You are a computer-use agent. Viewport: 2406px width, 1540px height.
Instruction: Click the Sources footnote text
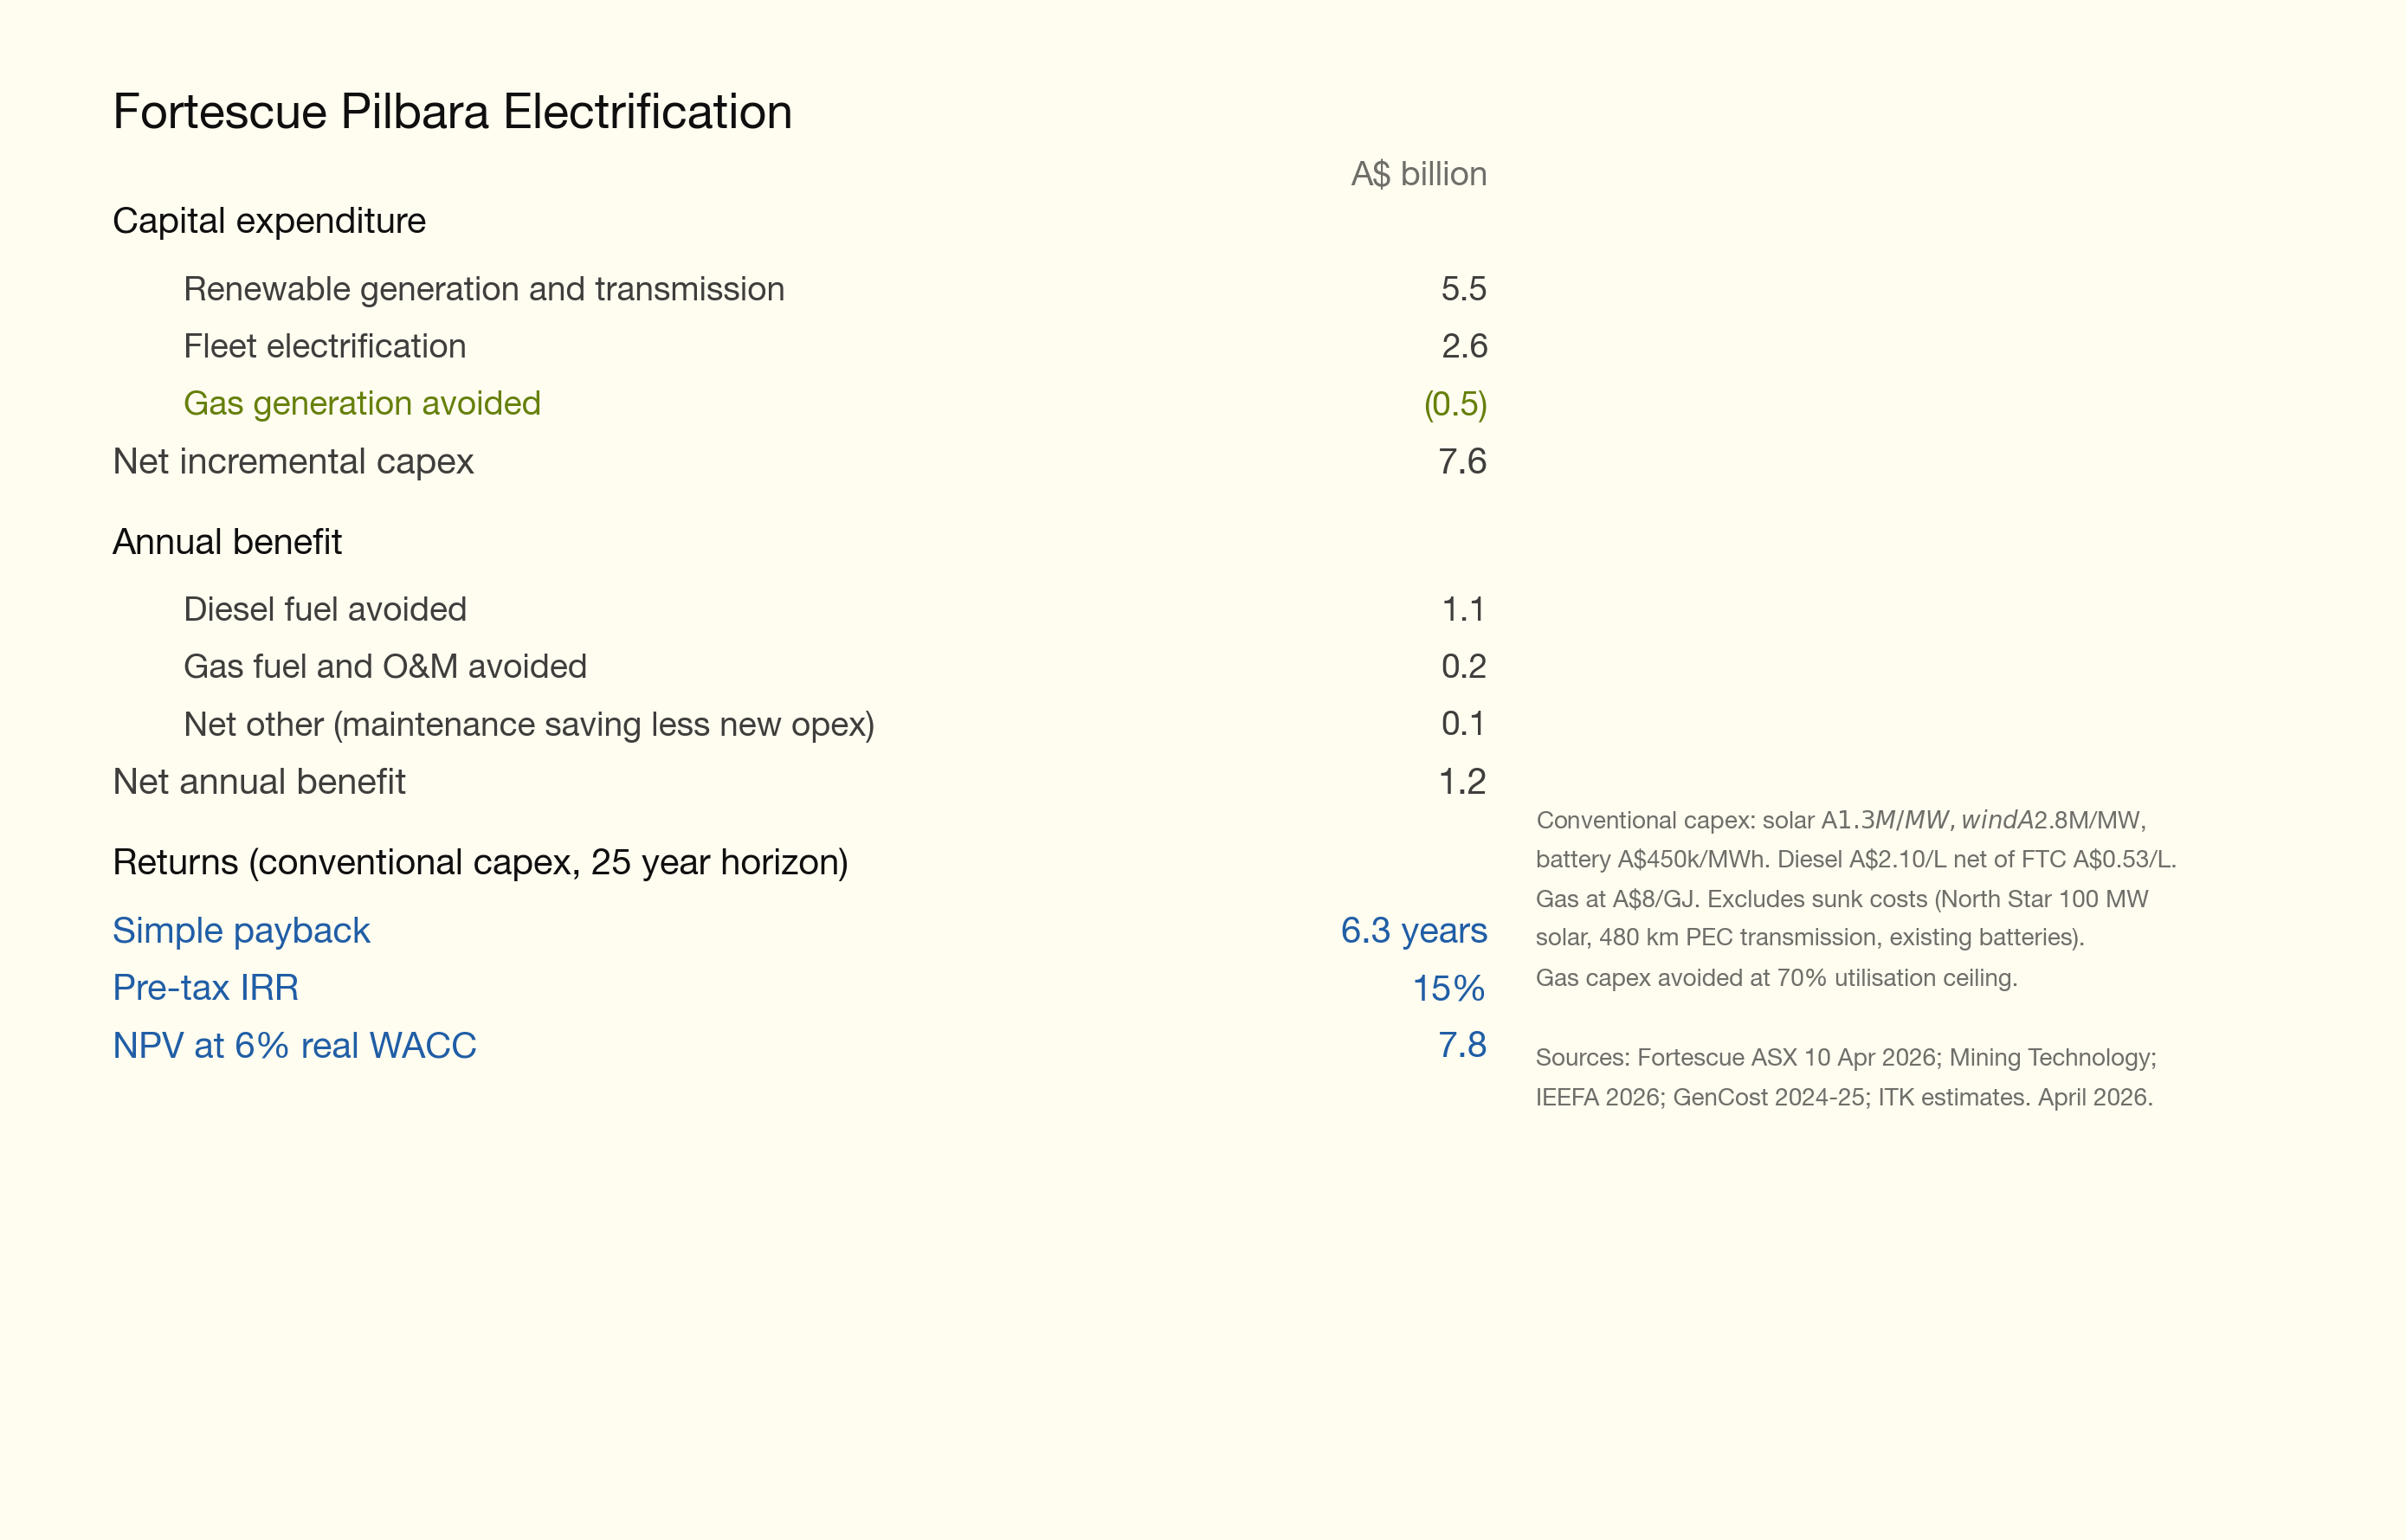pos(1845,1077)
